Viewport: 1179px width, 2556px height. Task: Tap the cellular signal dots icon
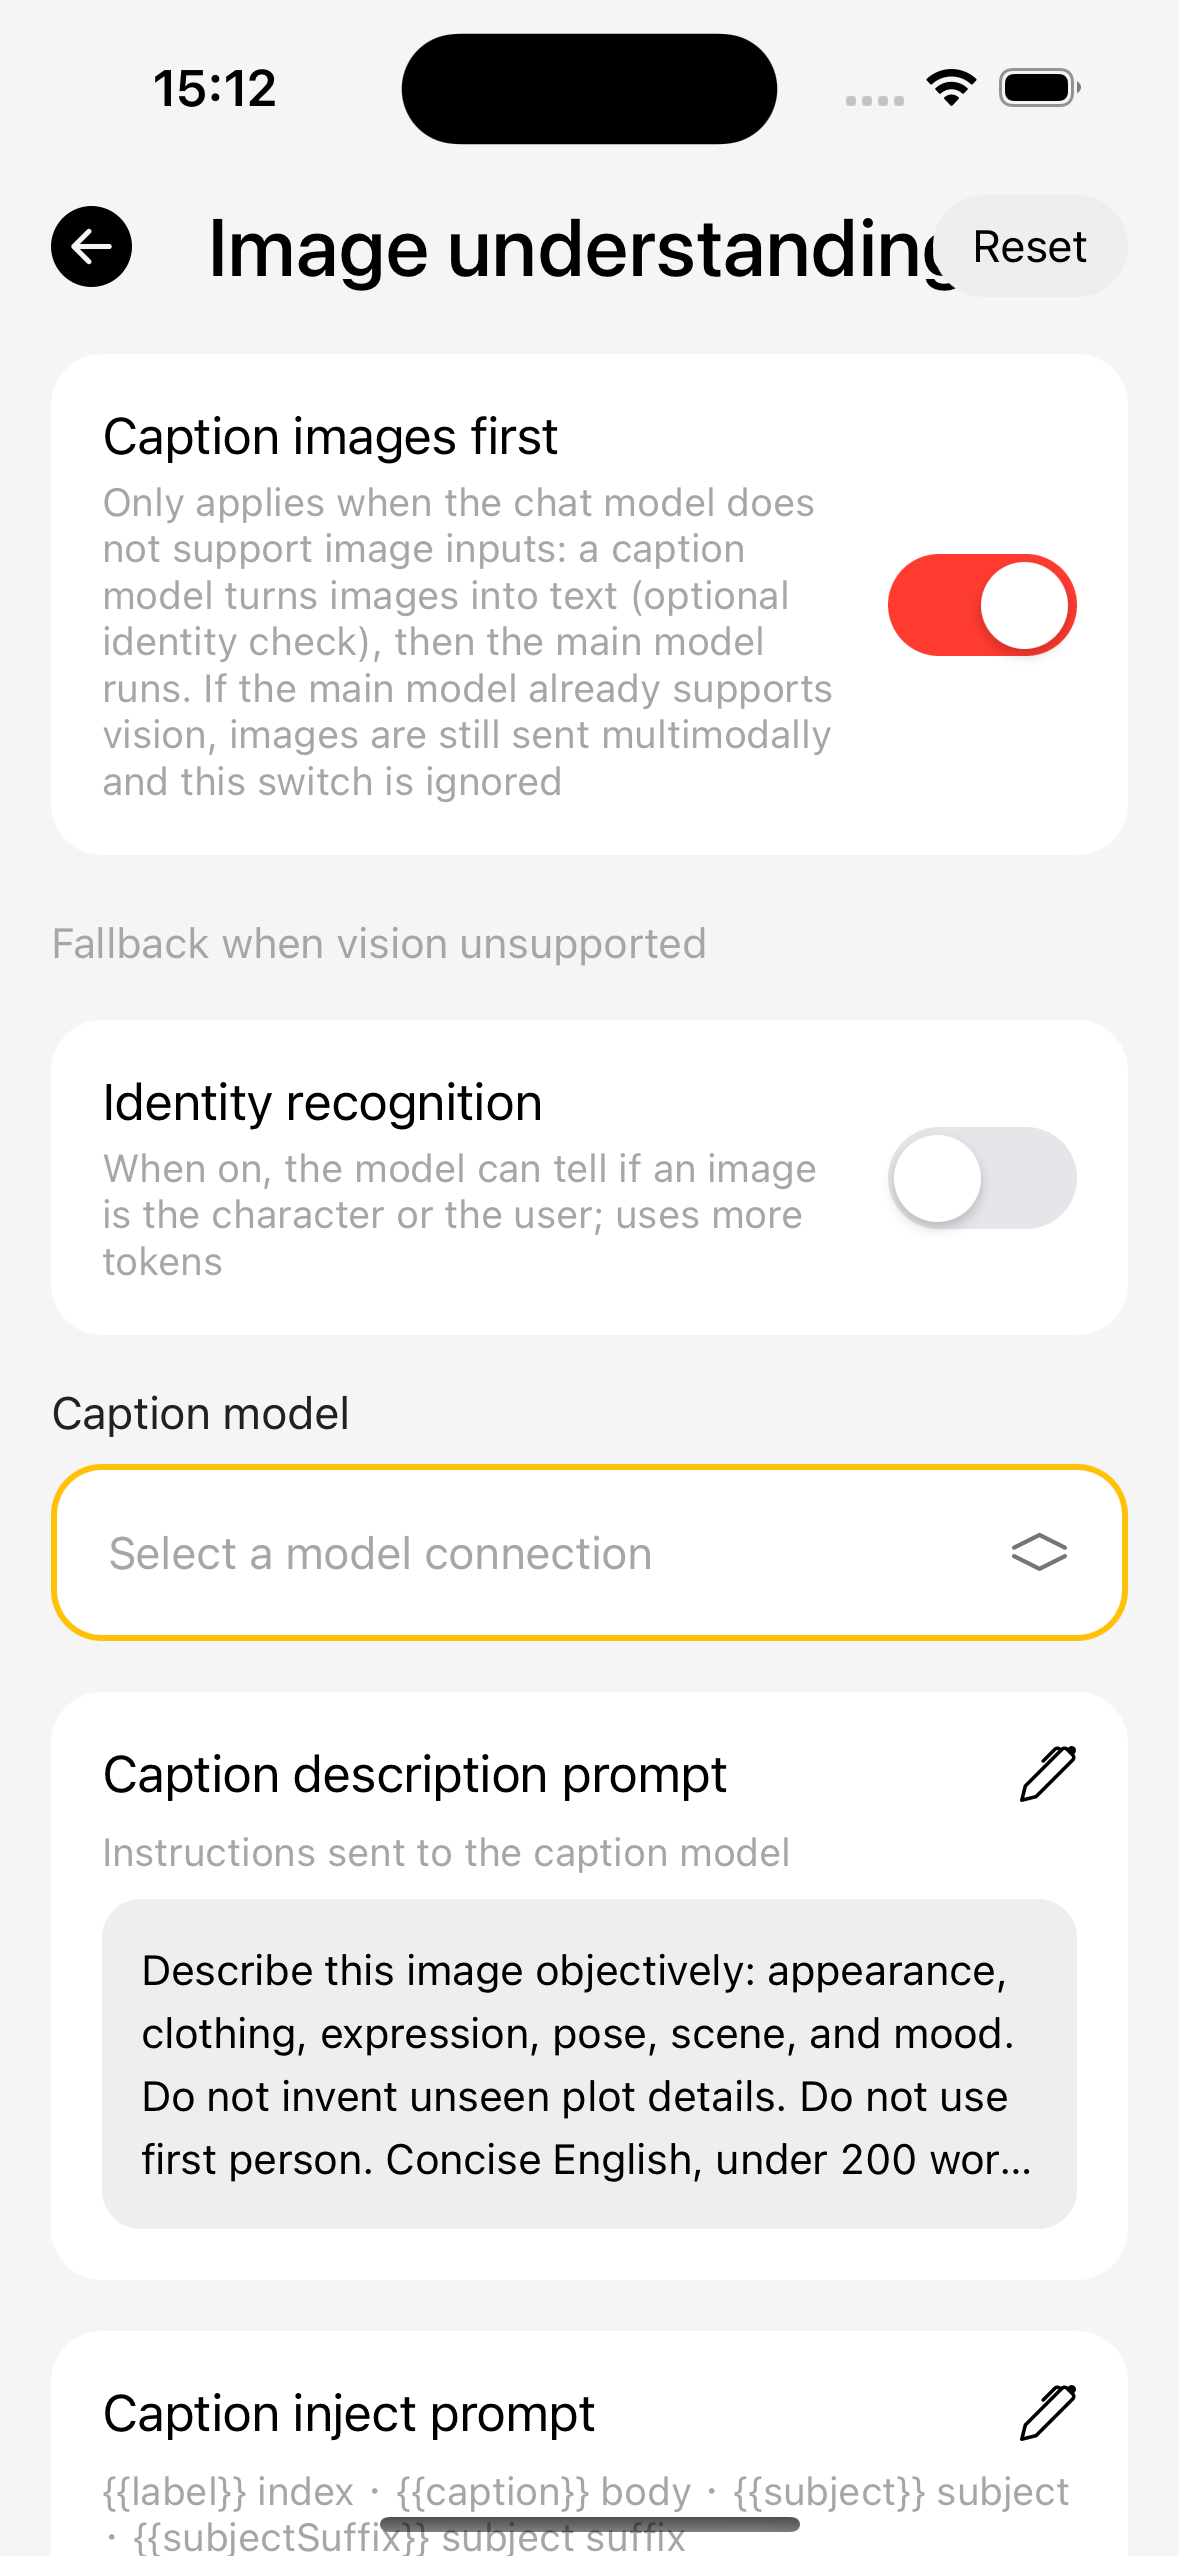click(x=874, y=100)
